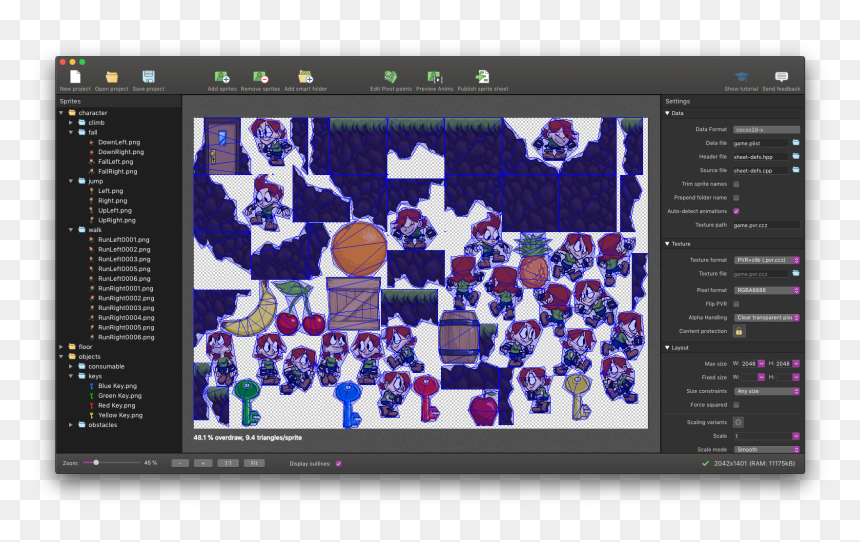Save the project with the floppy icon
The height and width of the screenshot is (542, 860).
(148, 77)
